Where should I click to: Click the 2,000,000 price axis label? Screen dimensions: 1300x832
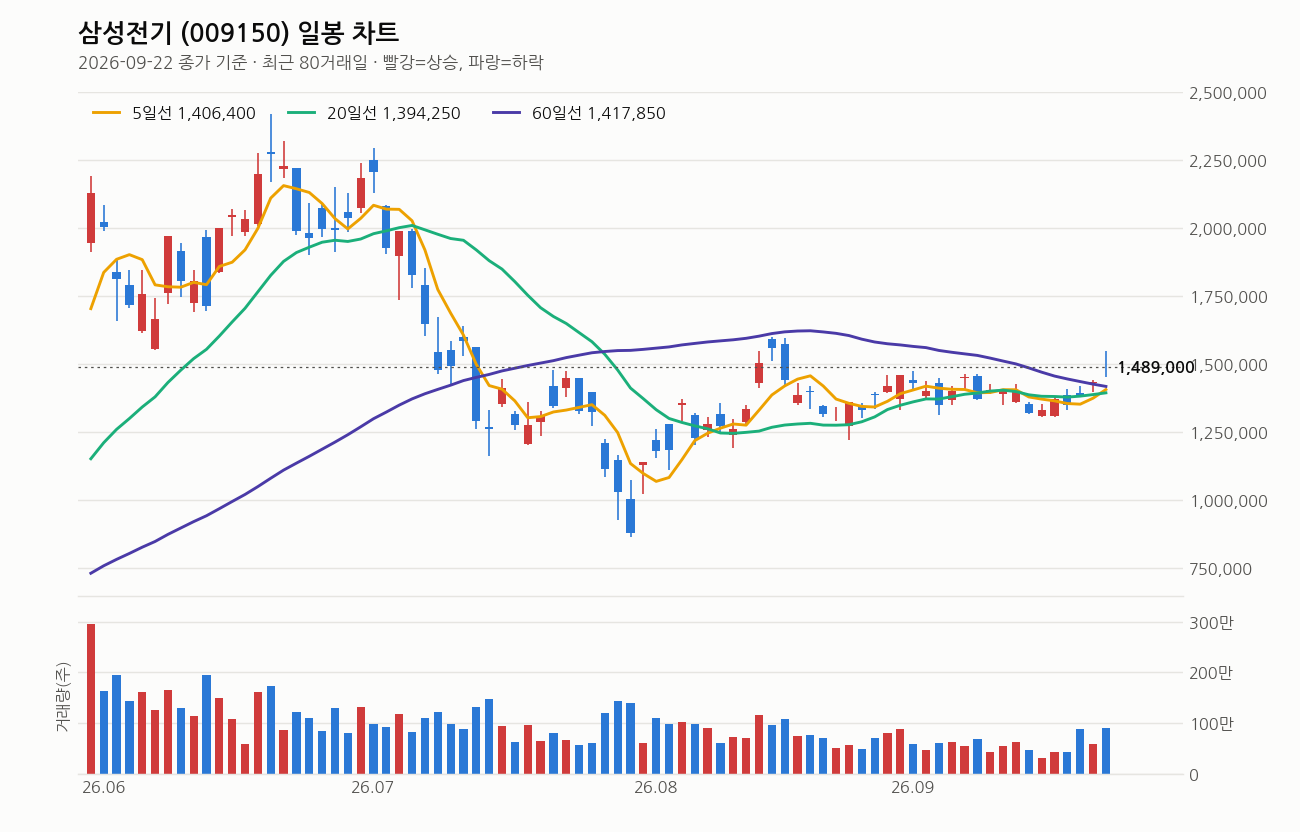1229,229
